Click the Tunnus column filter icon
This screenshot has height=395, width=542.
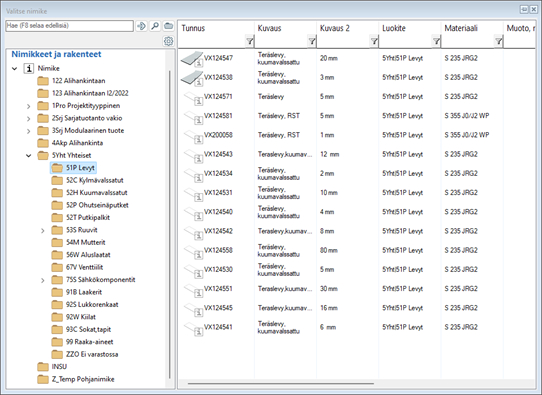click(x=249, y=41)
